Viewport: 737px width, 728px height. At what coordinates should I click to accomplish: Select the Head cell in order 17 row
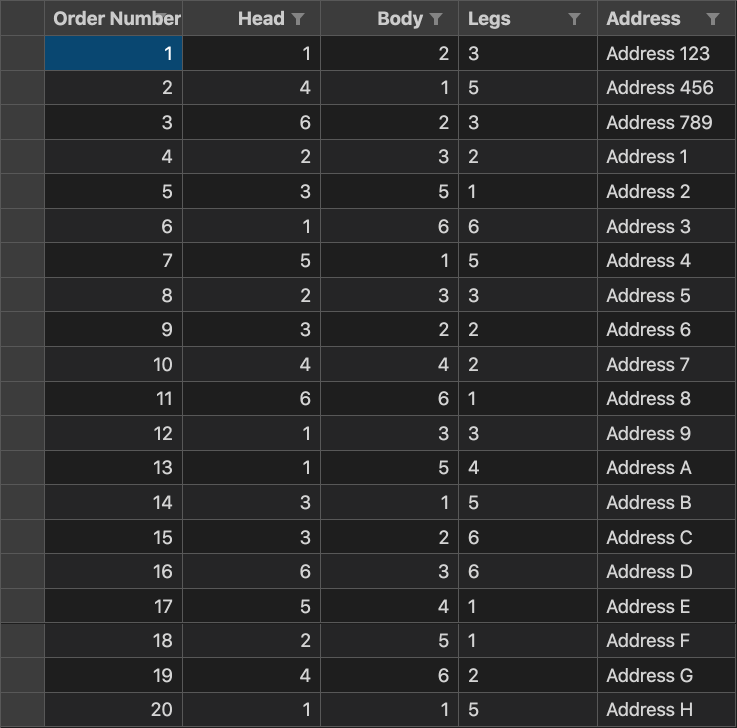click(x=251, y=606)
